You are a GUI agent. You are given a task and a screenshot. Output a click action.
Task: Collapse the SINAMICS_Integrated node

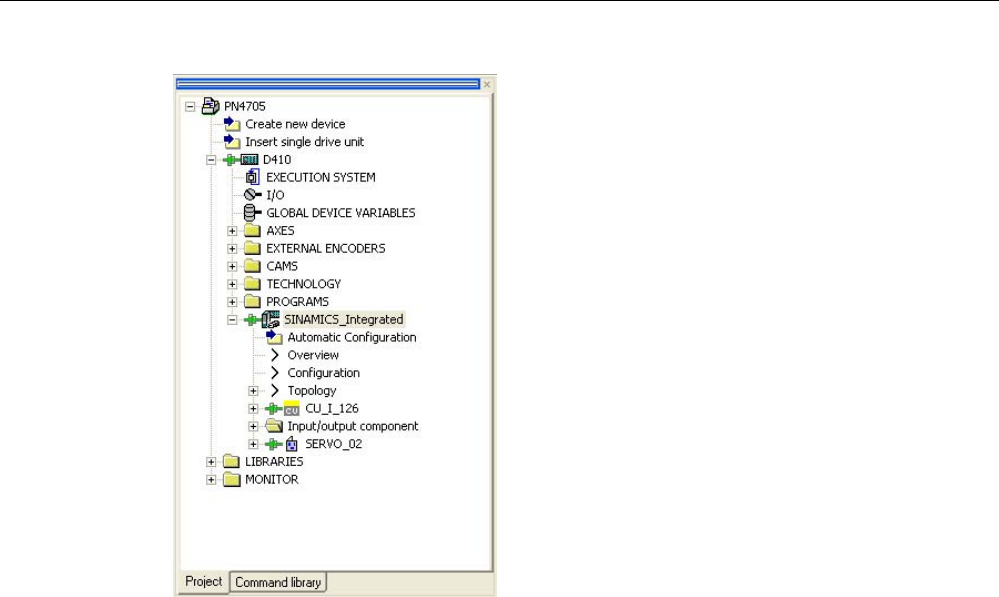pos(232,320)
